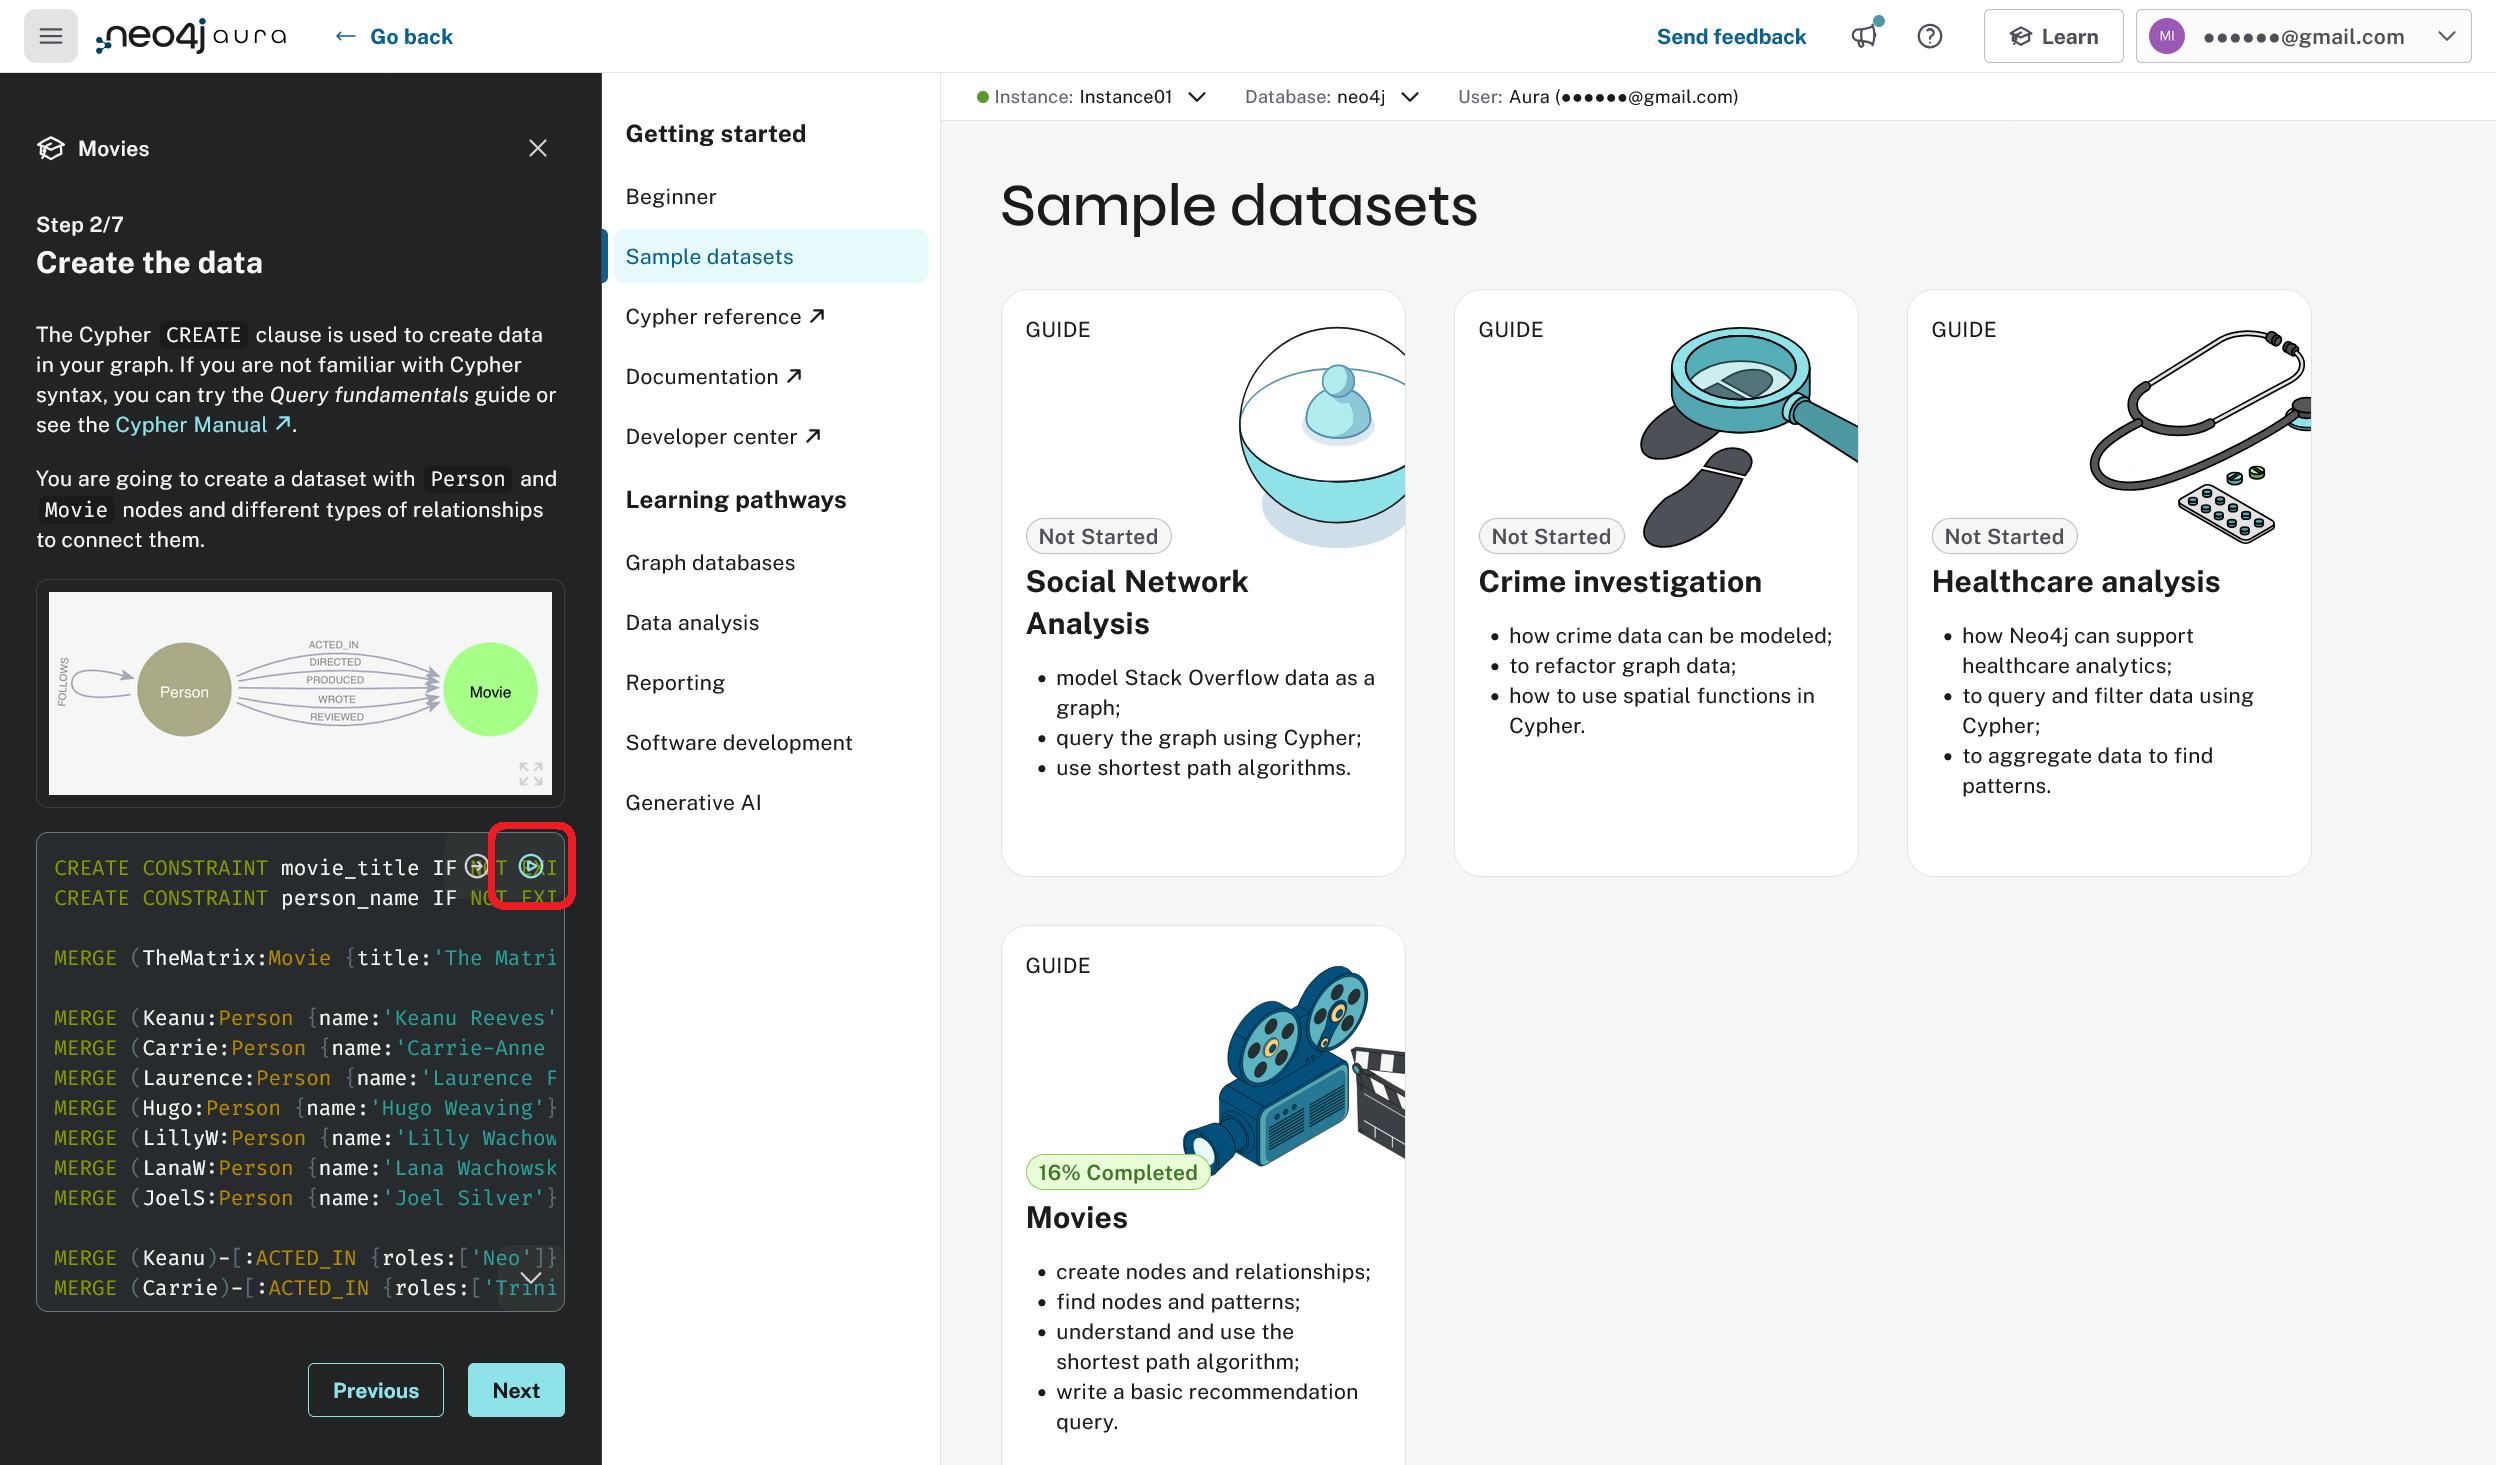Click Not Started badge on Social Network card
The image size is (2496, 1465).
(1098, 537)
